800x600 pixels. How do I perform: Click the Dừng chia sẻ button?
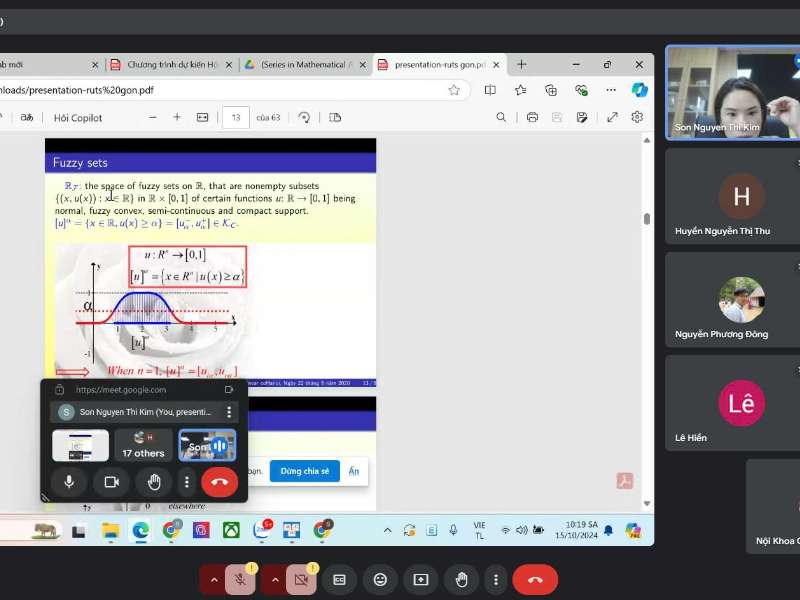coord(304,471)
